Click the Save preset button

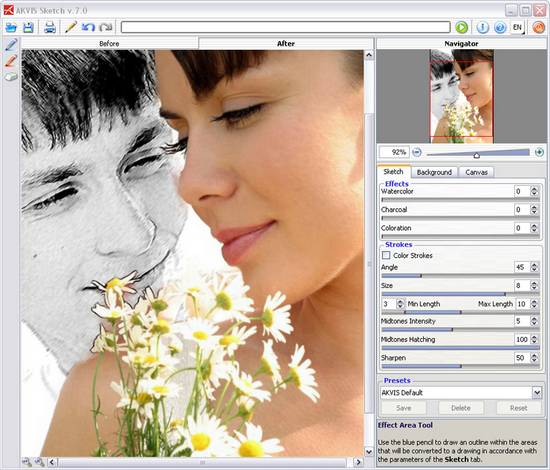[403, 408]
